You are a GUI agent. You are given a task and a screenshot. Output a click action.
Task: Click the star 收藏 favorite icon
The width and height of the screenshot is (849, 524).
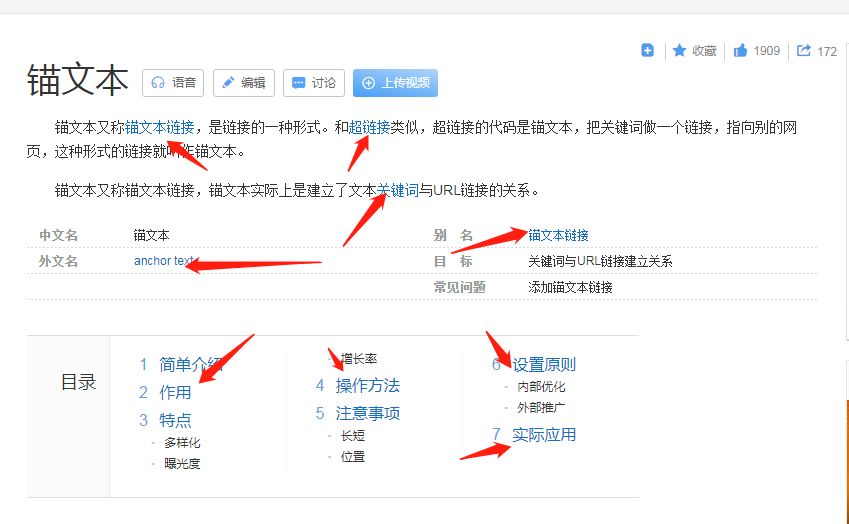pyautogui.click(x=680, y=51)
